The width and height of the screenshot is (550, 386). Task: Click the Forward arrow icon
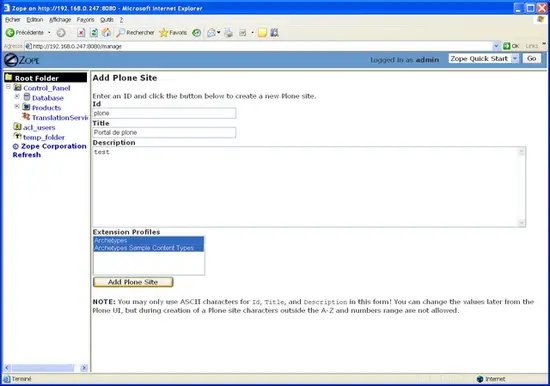[61, 33]
